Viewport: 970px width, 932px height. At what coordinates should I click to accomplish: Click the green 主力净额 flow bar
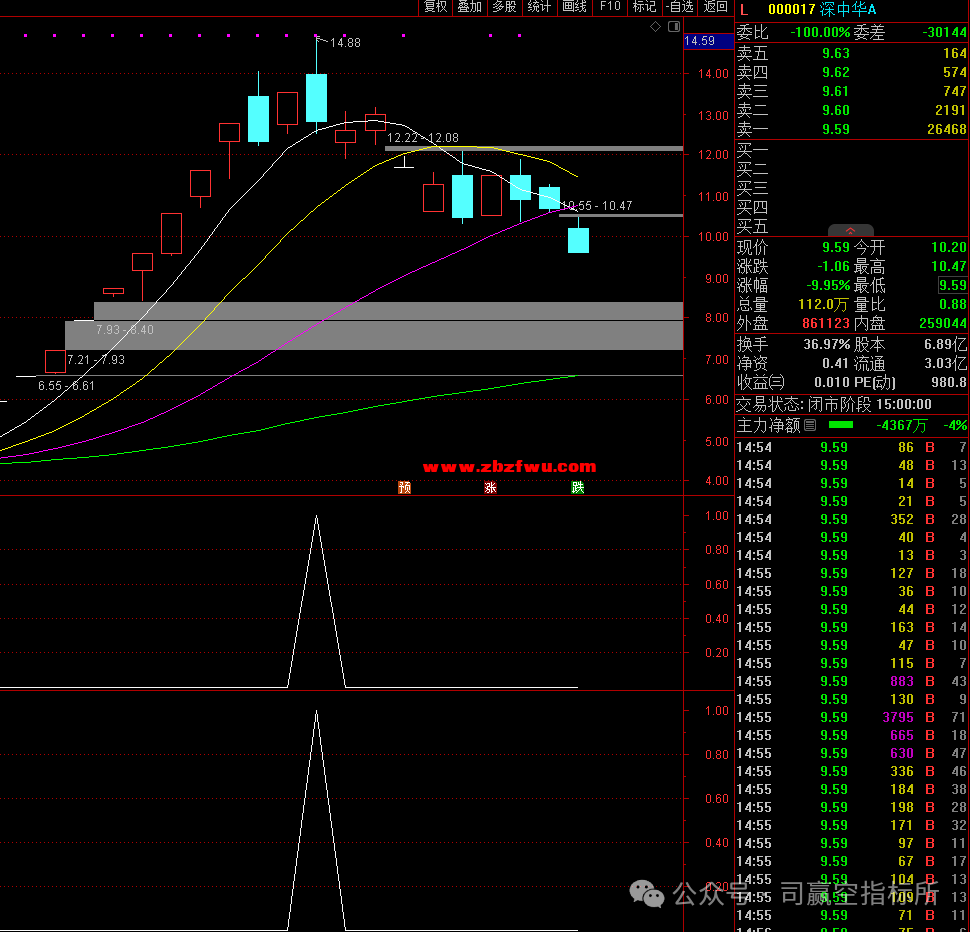coord(841,425)
